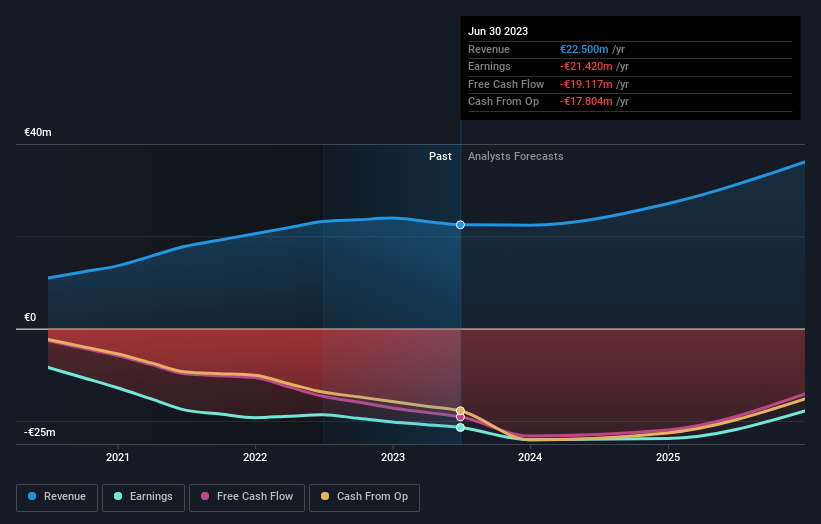Click the 2025 x-axis label
821x524 pixels.
pos(668,457)
